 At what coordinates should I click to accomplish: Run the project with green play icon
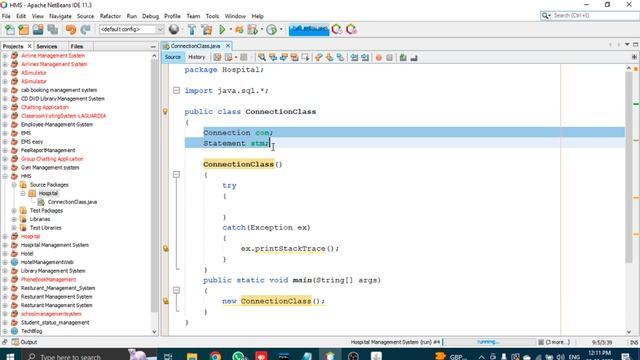click(222, 29)
